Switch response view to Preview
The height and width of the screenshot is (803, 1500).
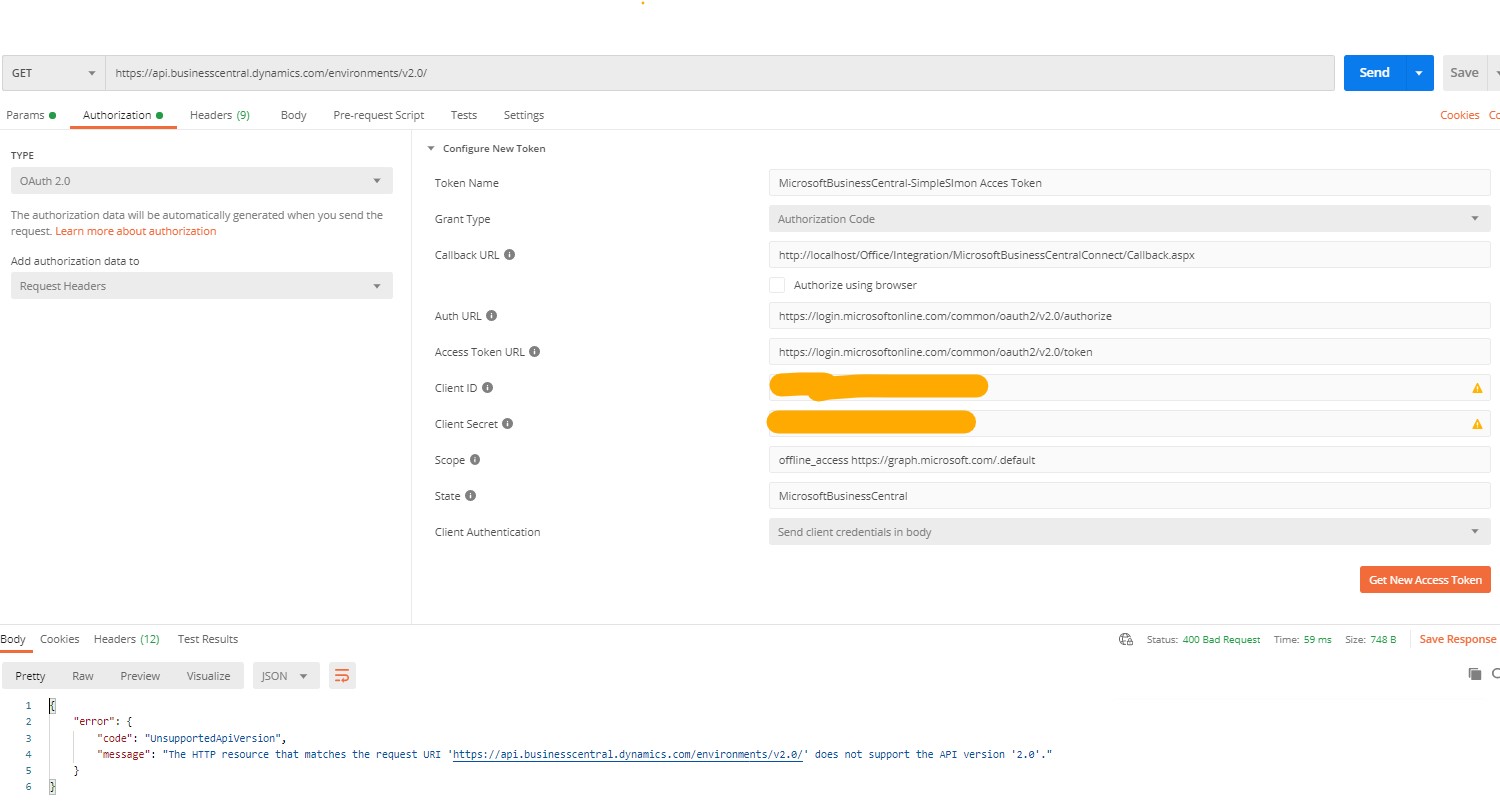(140, 676)
